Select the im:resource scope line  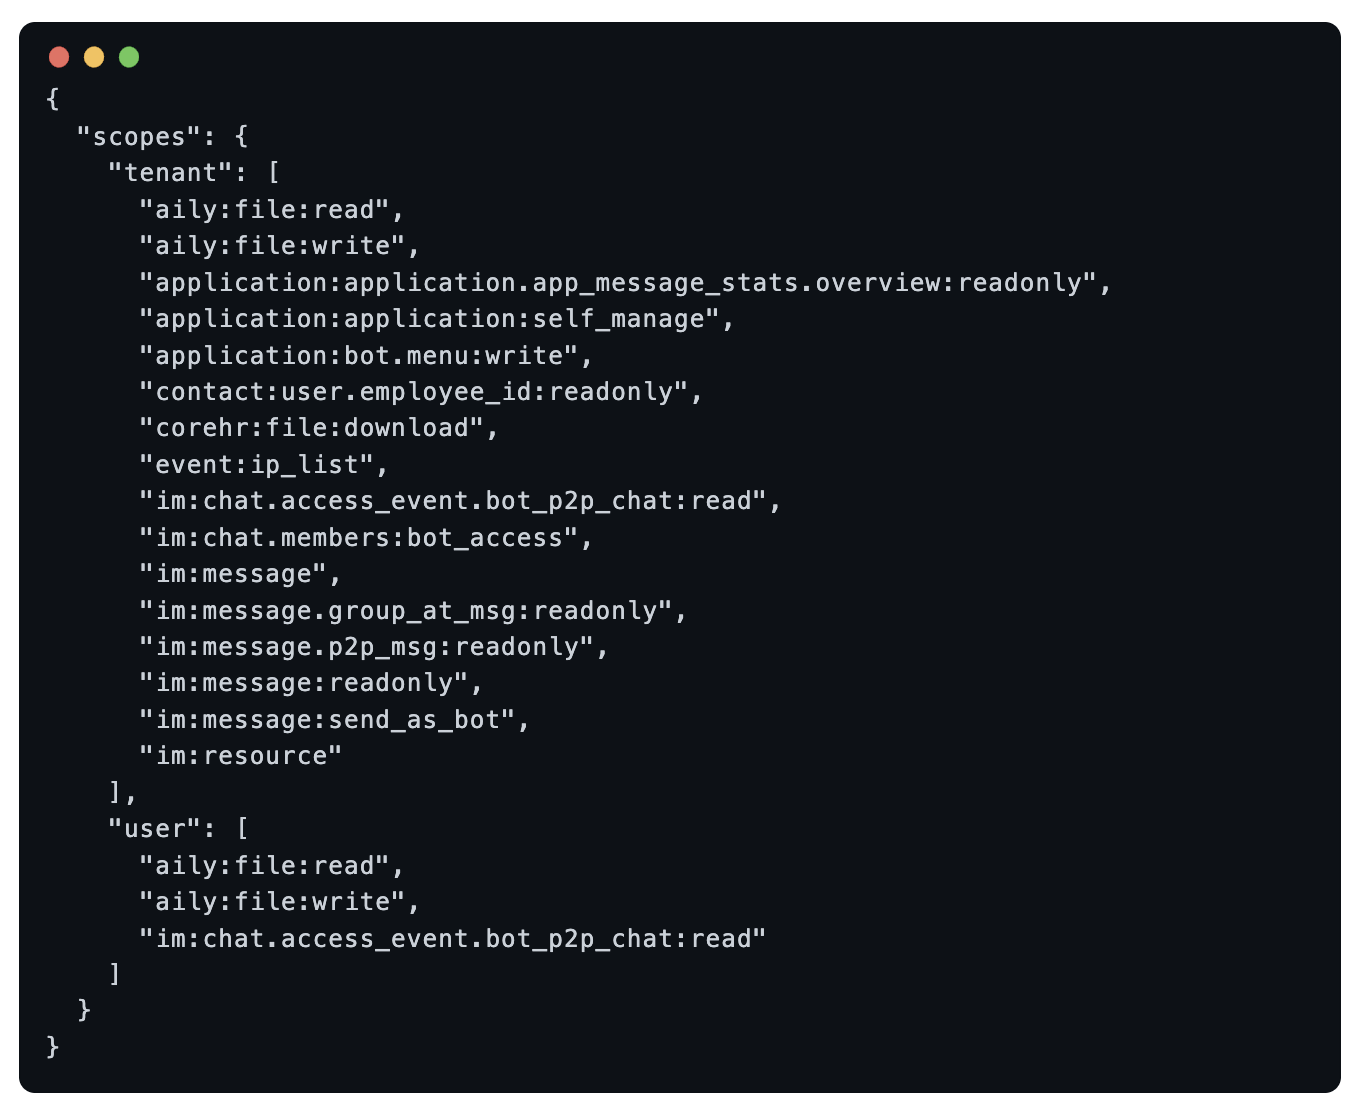coord(241,756)
